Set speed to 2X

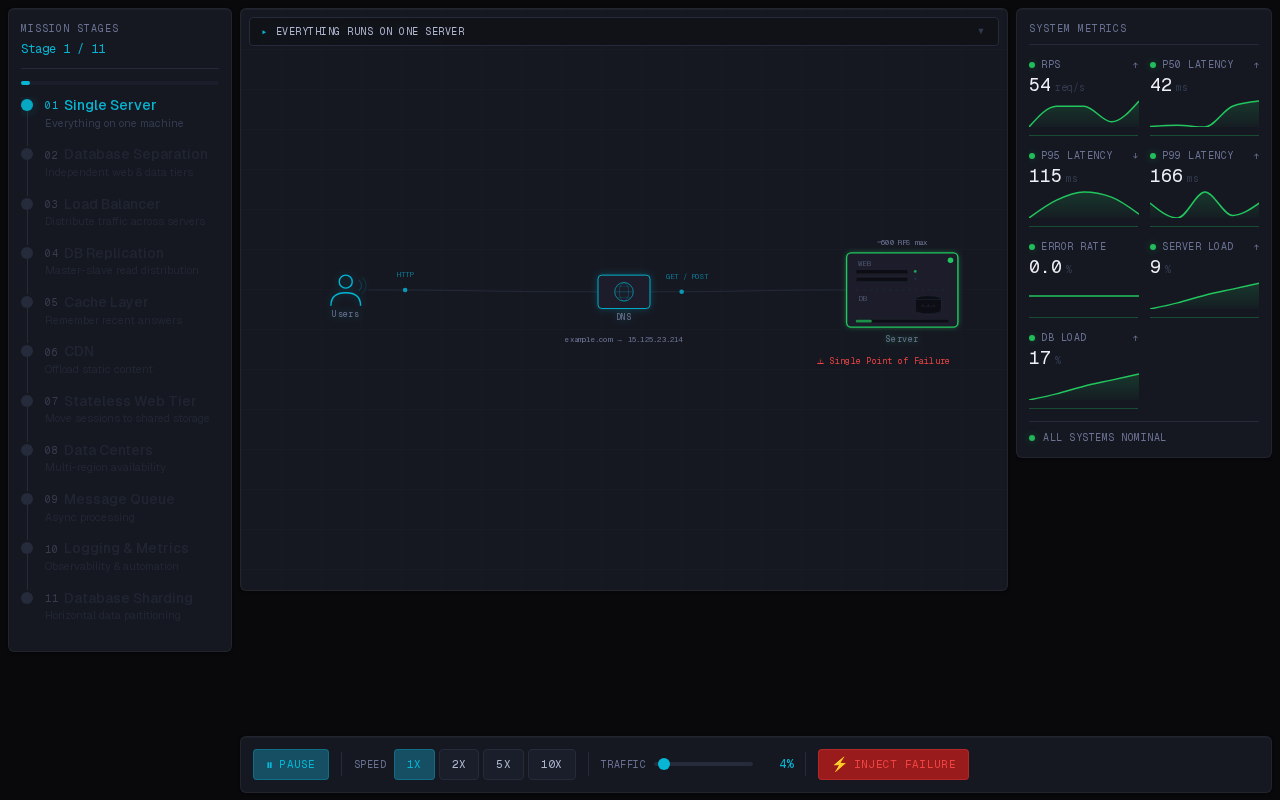pyautogui.click(x=459, y=765)
